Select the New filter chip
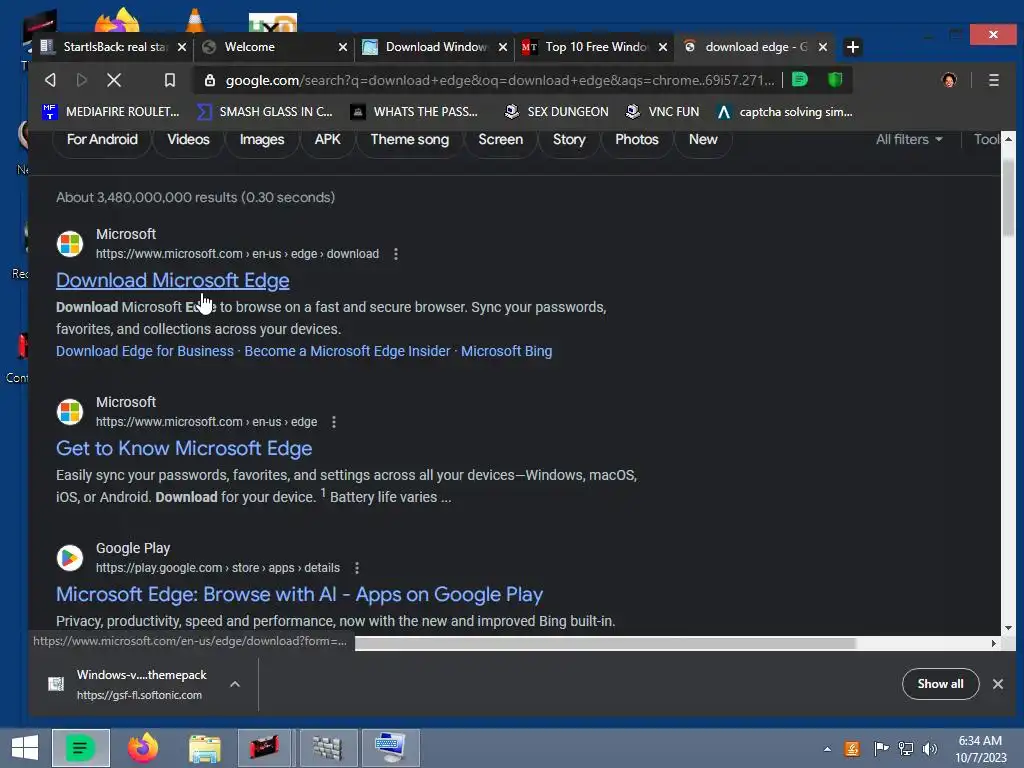The height and width of the screenshot is (768, 1024). 703,140
